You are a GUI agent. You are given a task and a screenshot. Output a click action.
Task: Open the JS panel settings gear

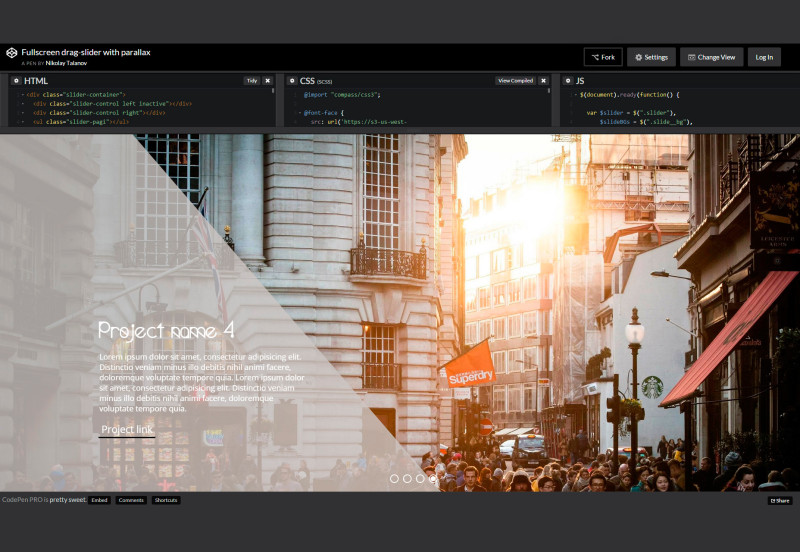(568, 80)
